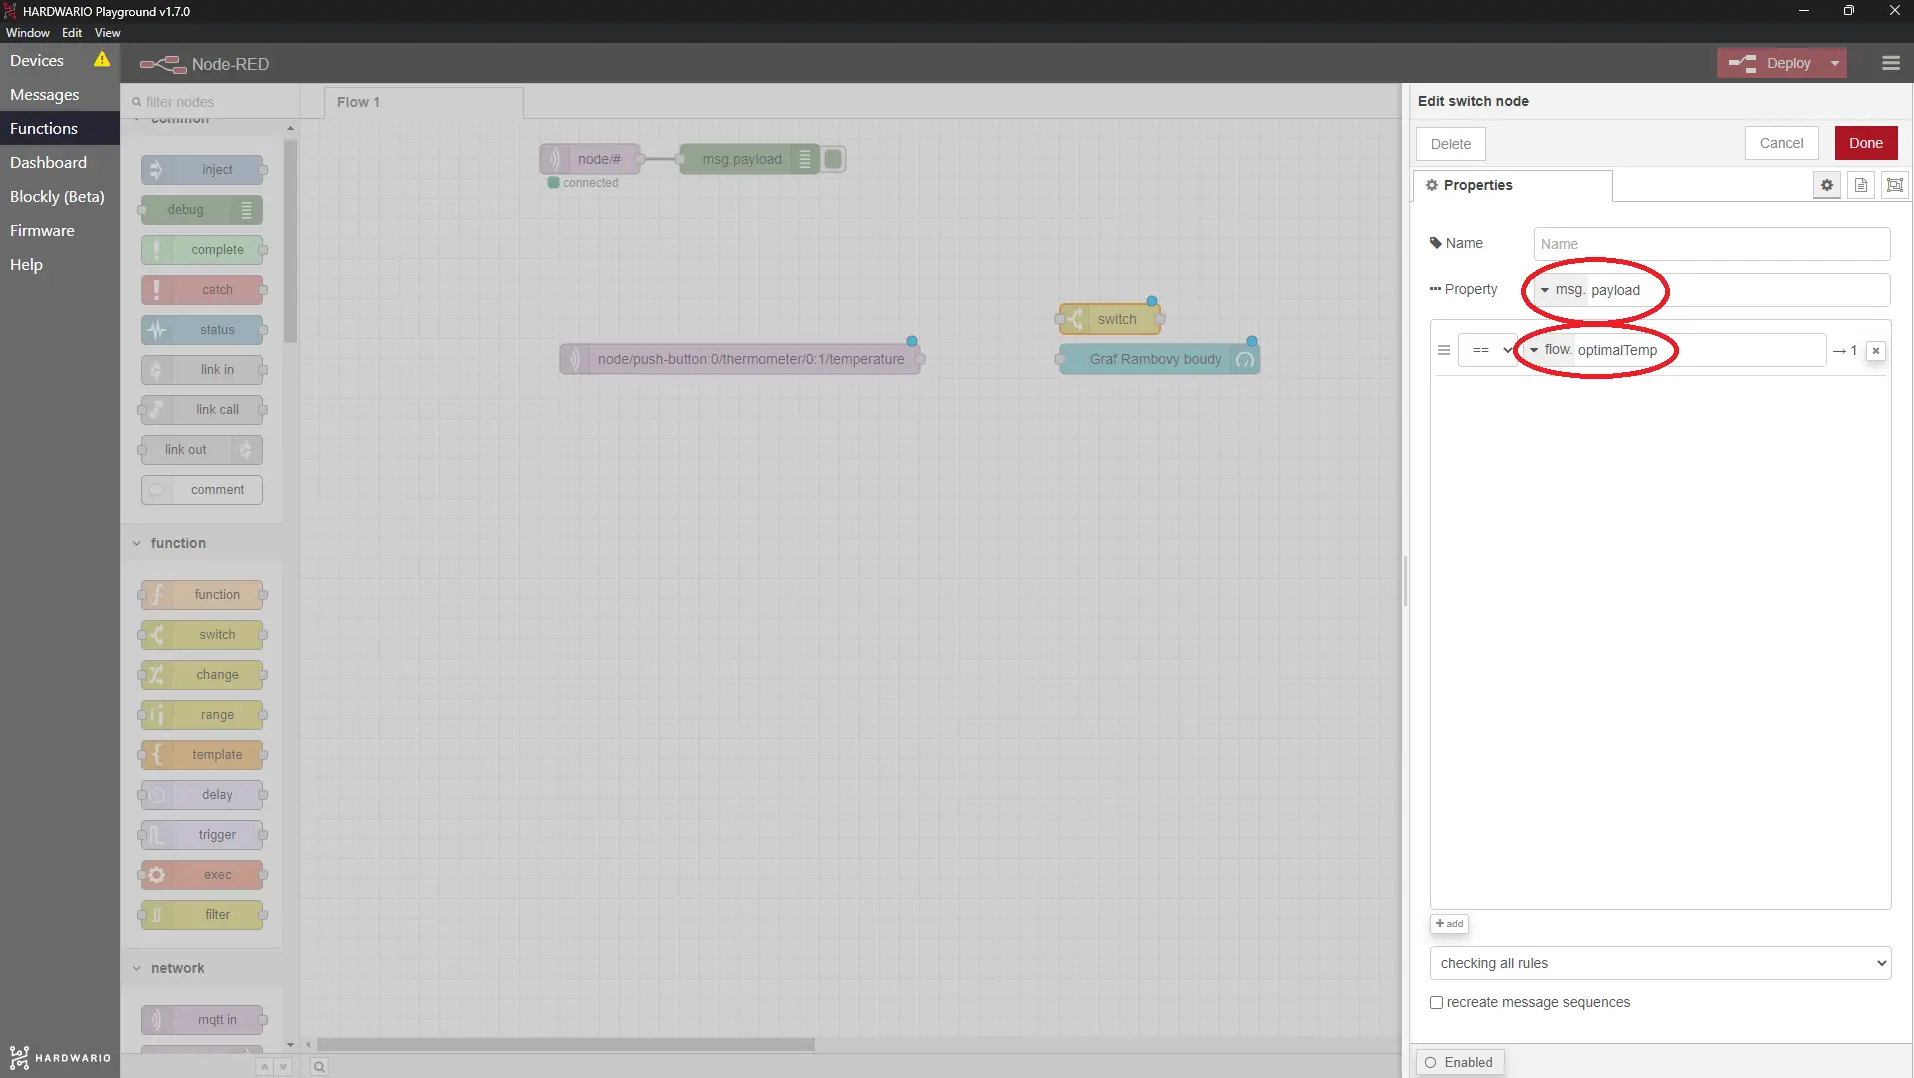The image size is (1914, 1078).
Task: Open the node appearance icon
Action: 1895,185
